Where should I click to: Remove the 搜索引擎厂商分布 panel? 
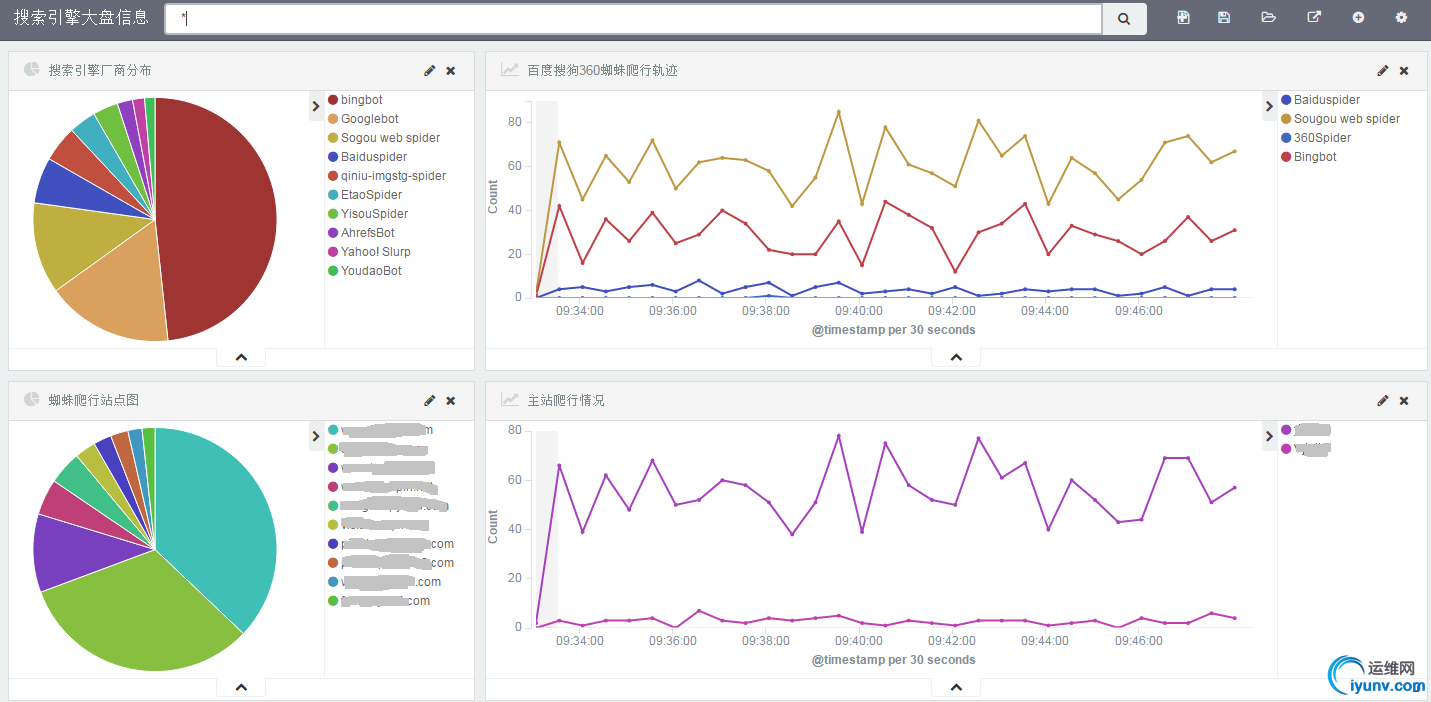tap(451, 71)
